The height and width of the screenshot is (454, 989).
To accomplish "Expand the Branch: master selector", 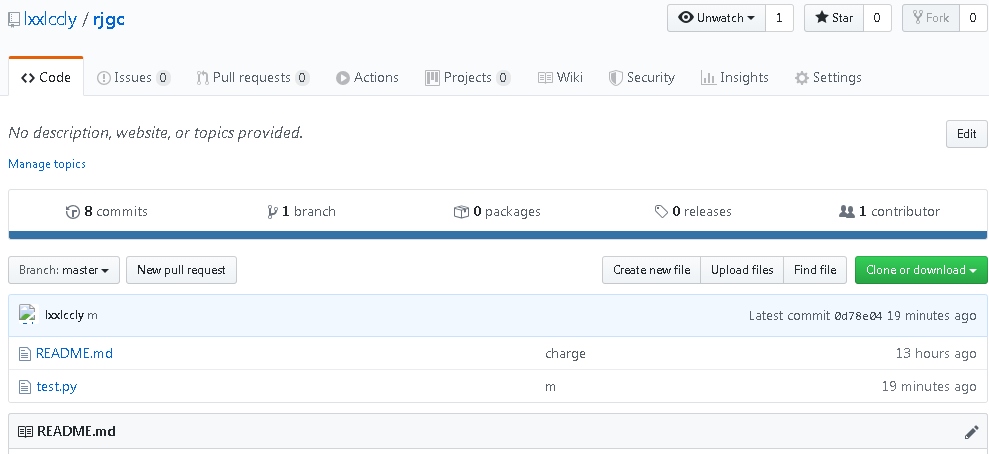I will (x=64, y=270).
